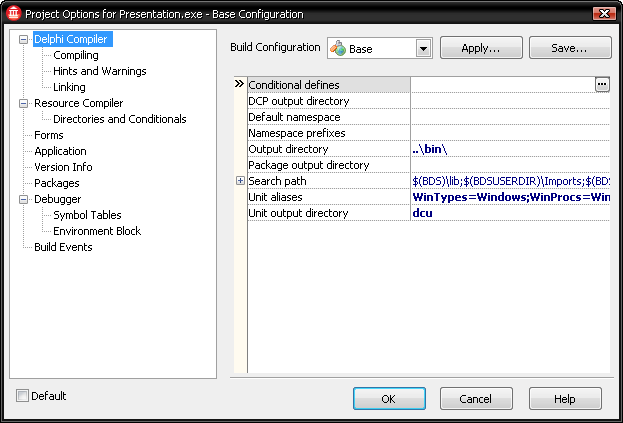This screenshot has height=423, width=623.
Task: Select Build Events in the tree
Action: [63, 247]
